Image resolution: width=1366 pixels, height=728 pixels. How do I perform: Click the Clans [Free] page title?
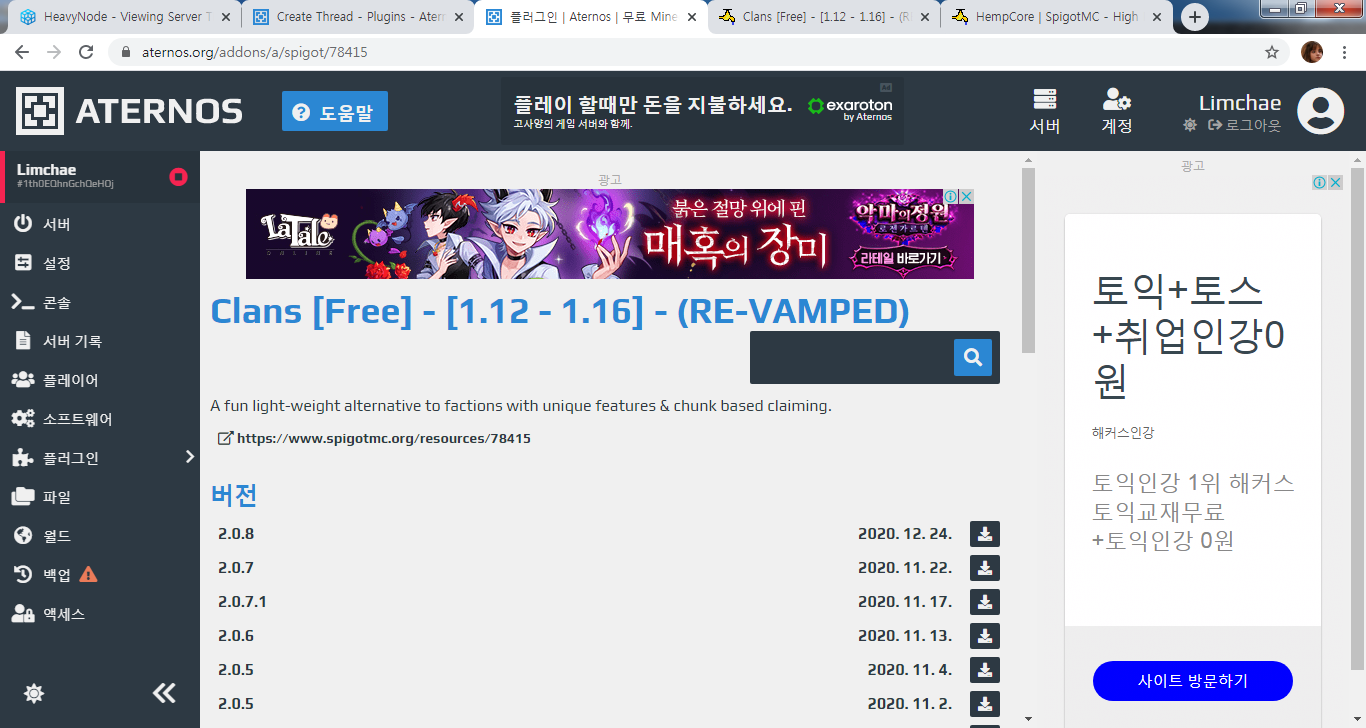click(560, 311)
